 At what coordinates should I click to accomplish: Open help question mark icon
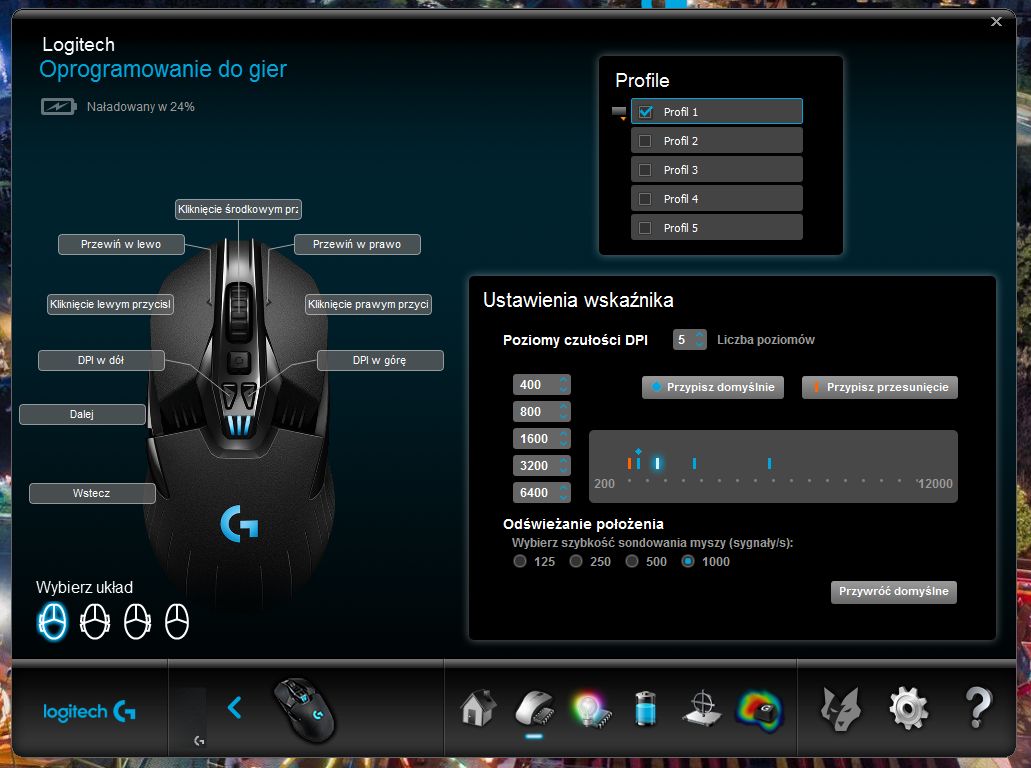[x=978, y=708]
